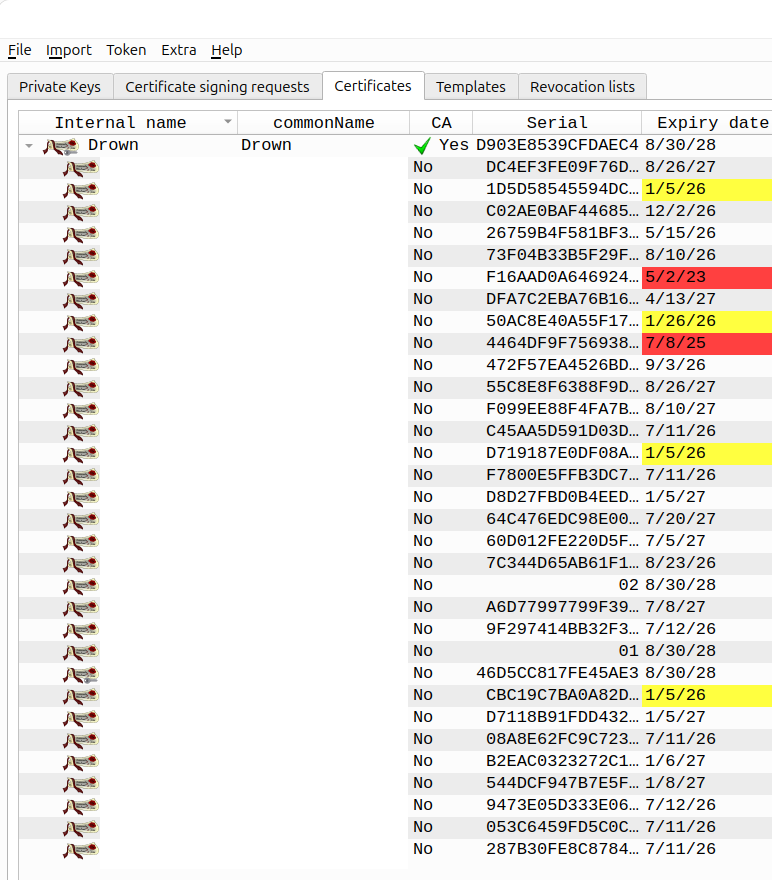This screenshot has height=880, width=772.
Task: Select certificate icon for serial DFA7C2EBA76B16
Action: pos(81,300)
